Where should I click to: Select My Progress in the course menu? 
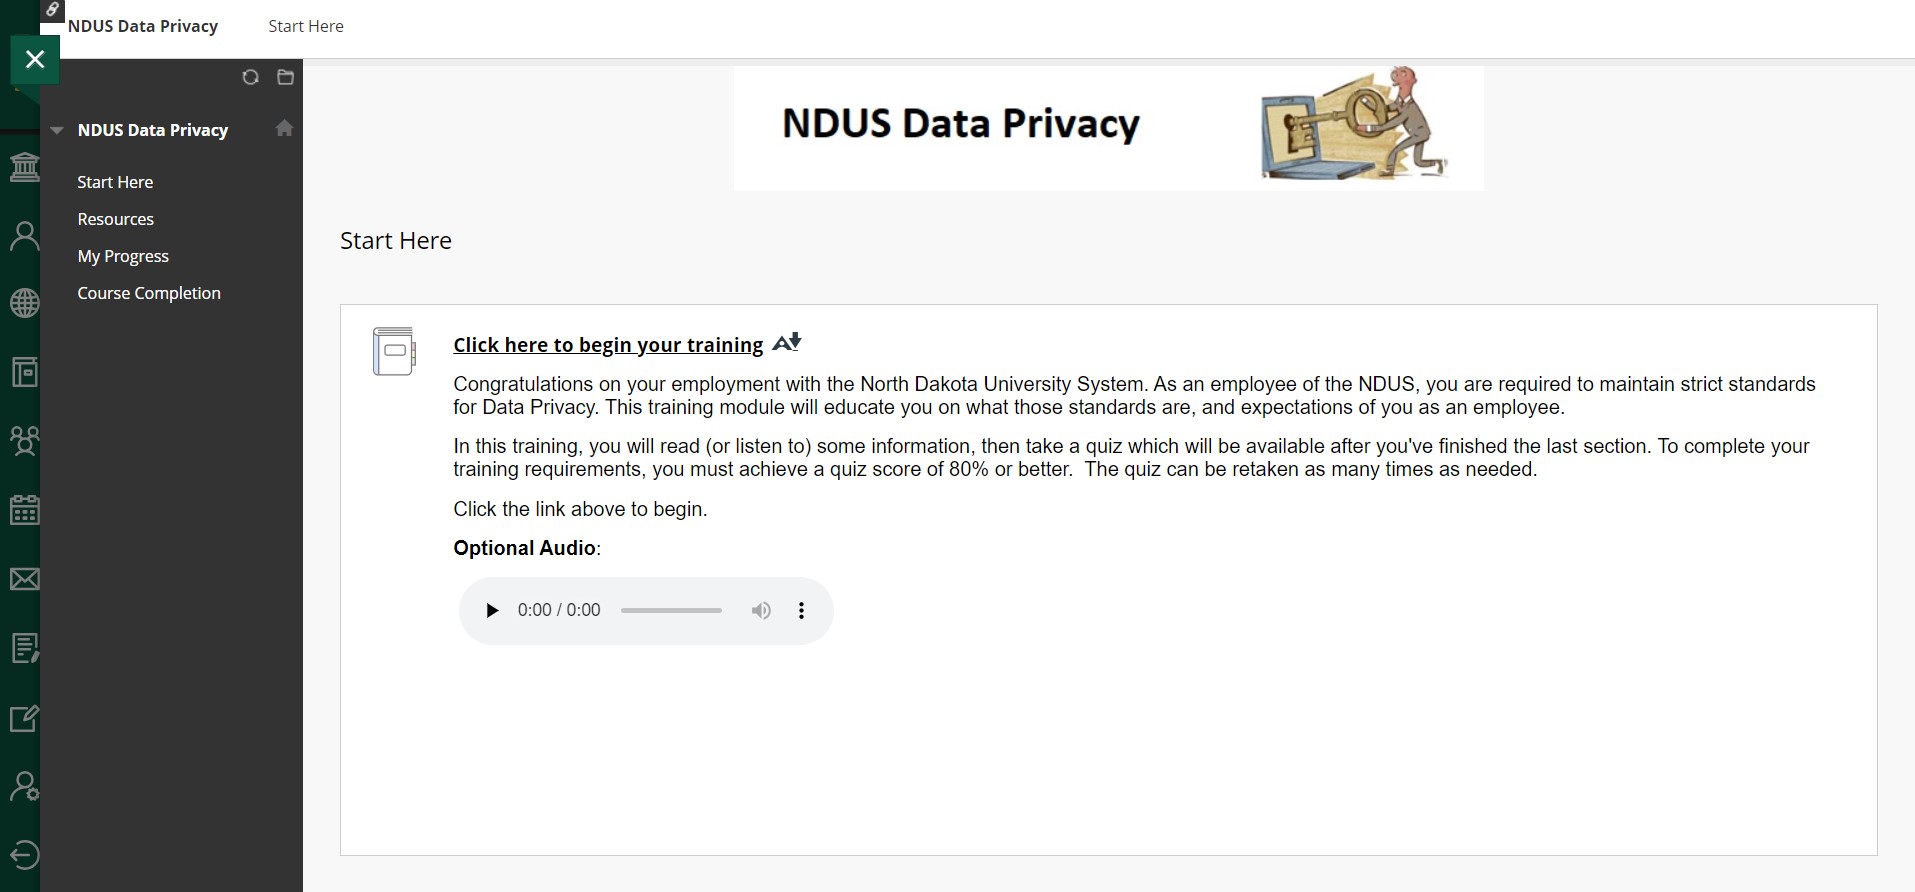[123, 256]
